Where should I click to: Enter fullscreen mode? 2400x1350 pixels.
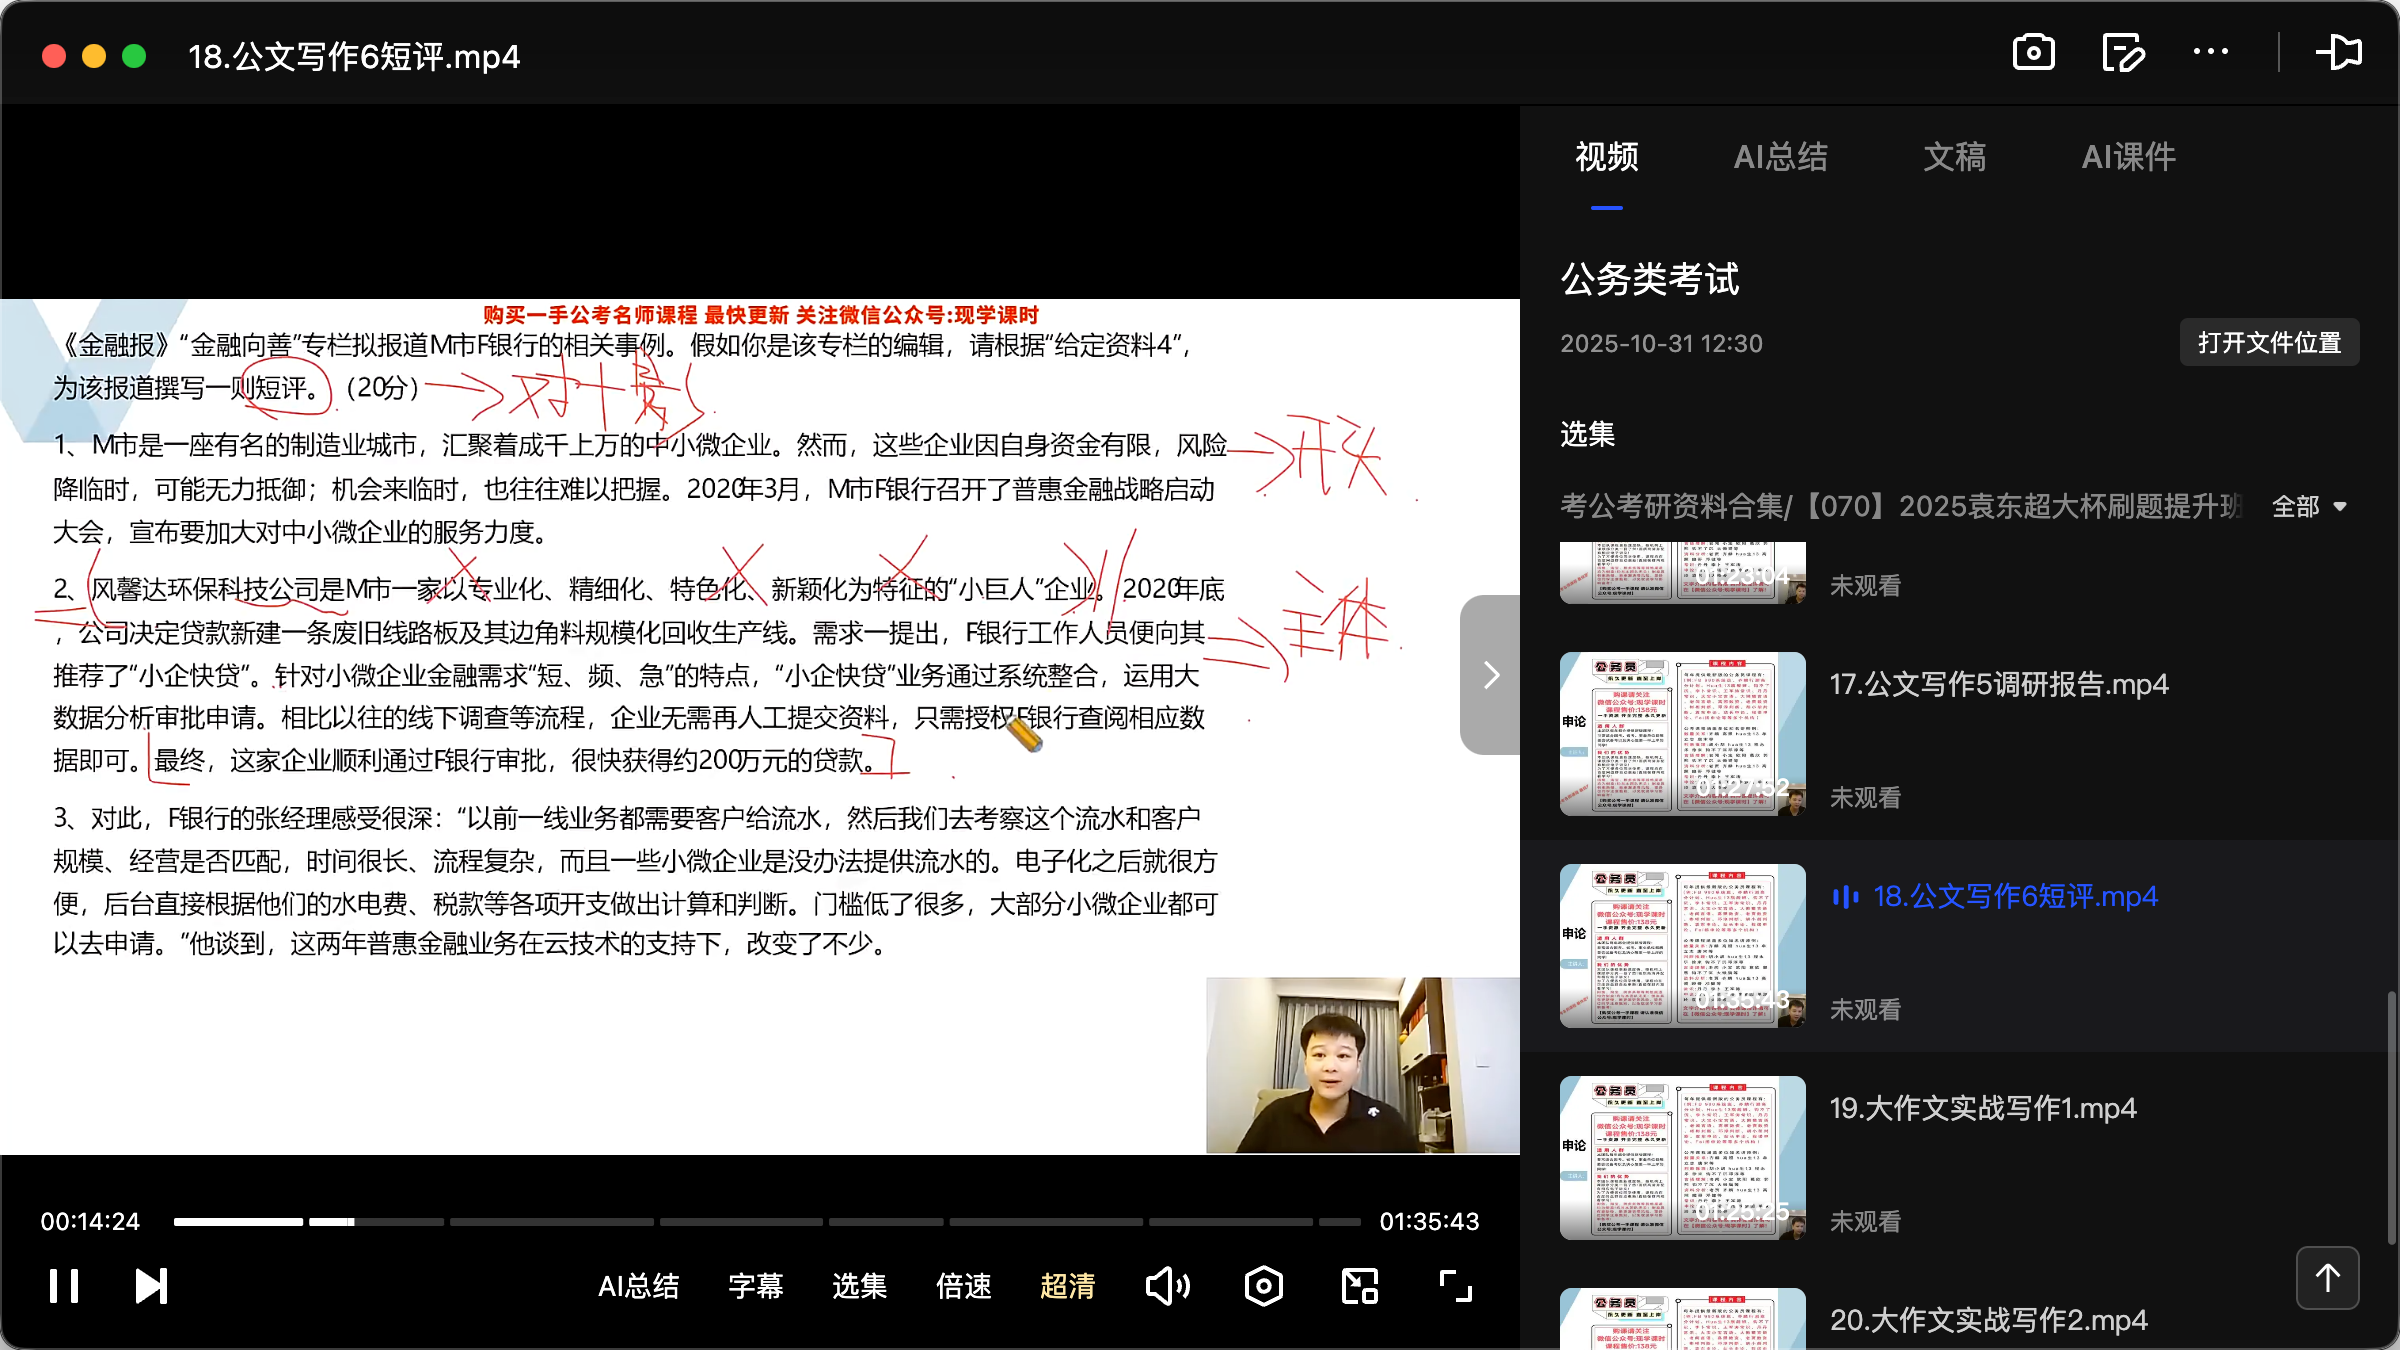pos(1453,1285)
